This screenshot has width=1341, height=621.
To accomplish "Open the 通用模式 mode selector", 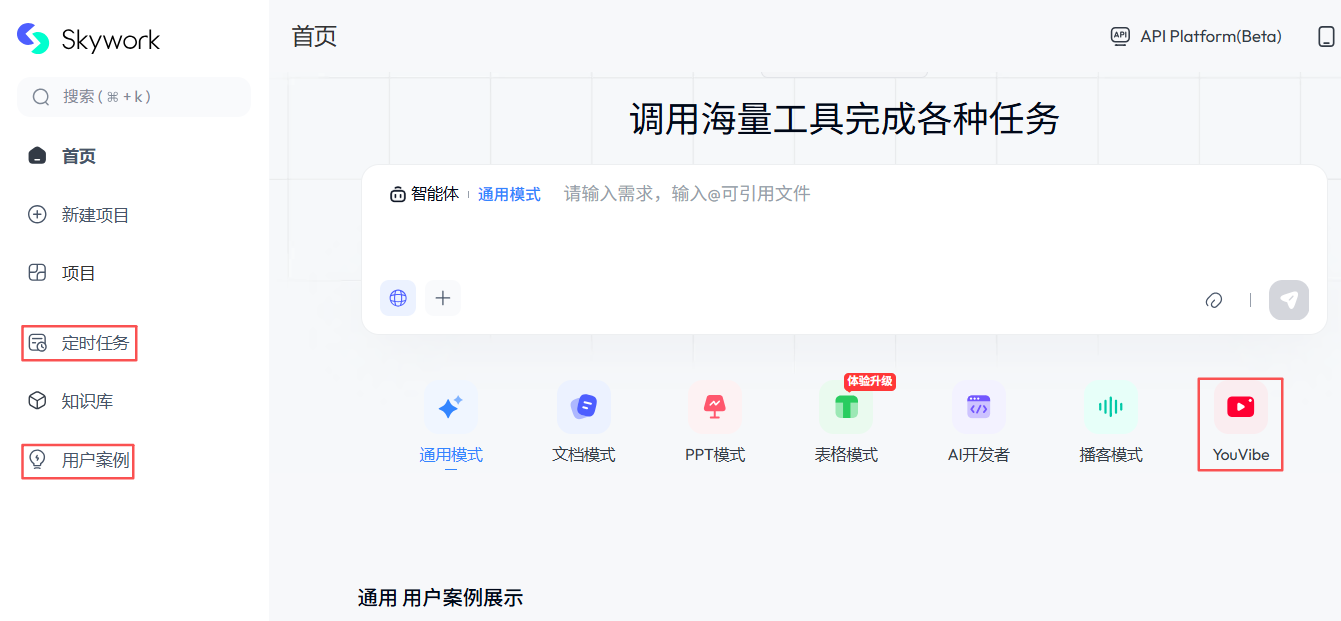I will [509, 193].
